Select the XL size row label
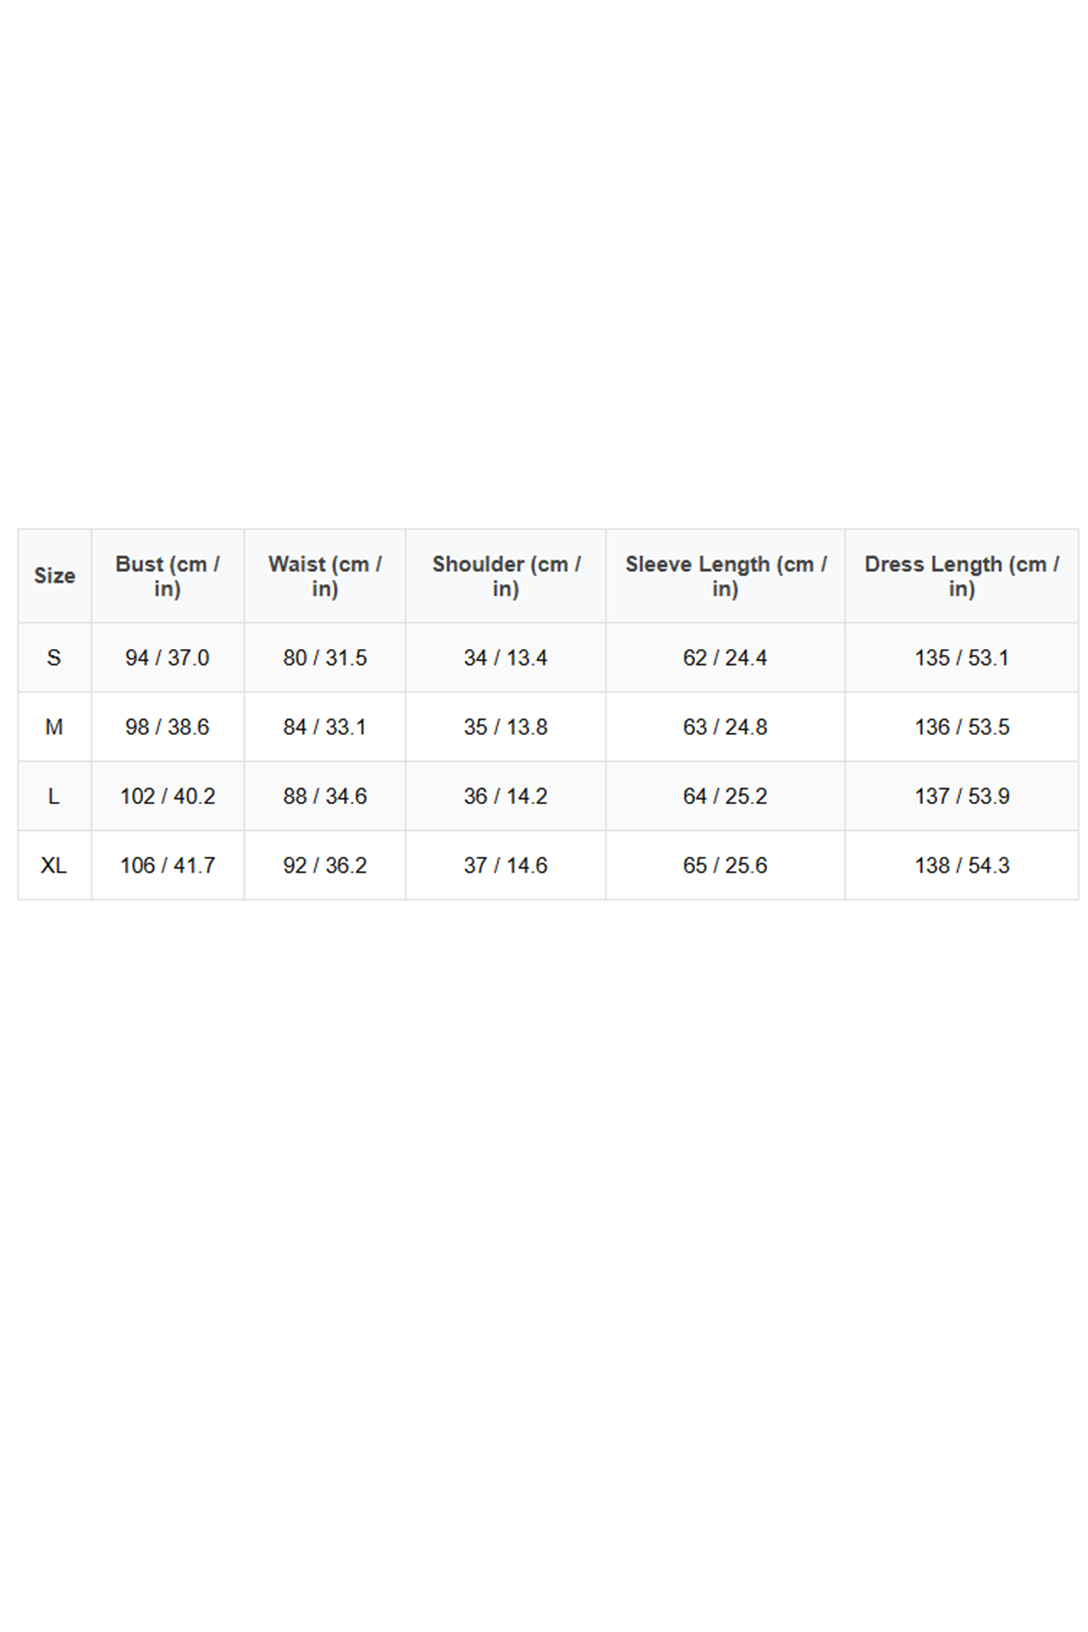This screenshot has height=1632, width=1088. [x=54, y=865]
